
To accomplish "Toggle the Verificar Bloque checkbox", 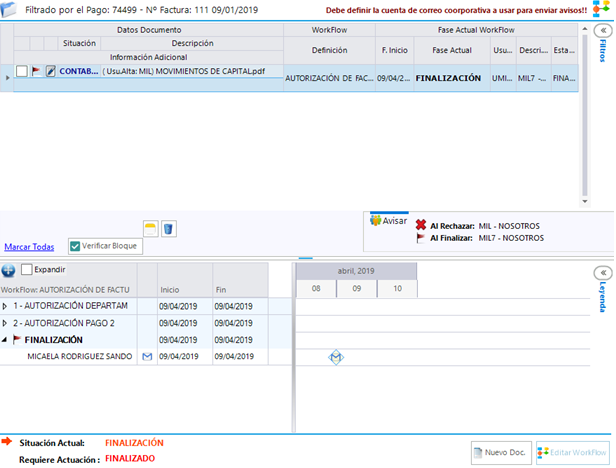I will (75, 246).
